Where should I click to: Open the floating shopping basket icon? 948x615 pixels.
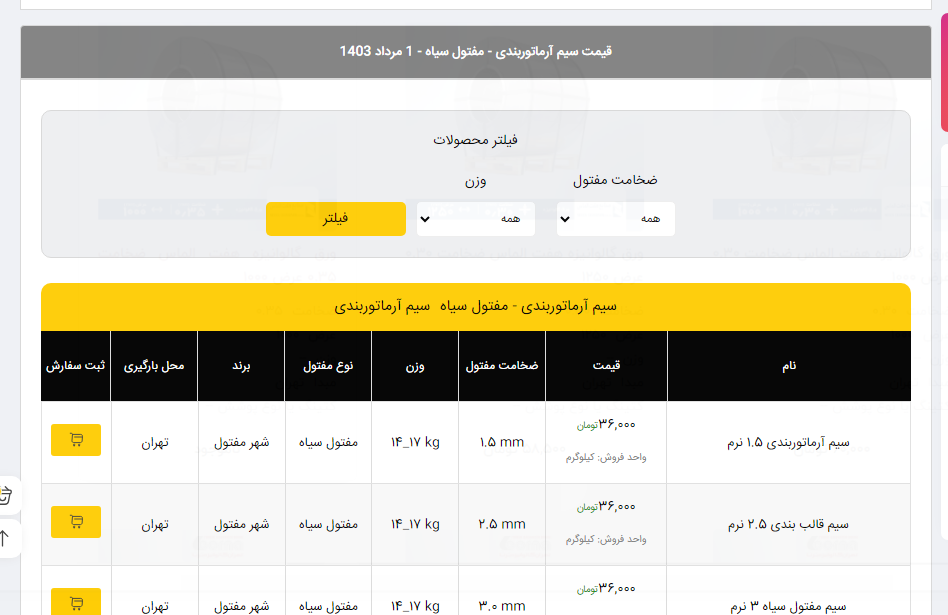click(6, 494)
